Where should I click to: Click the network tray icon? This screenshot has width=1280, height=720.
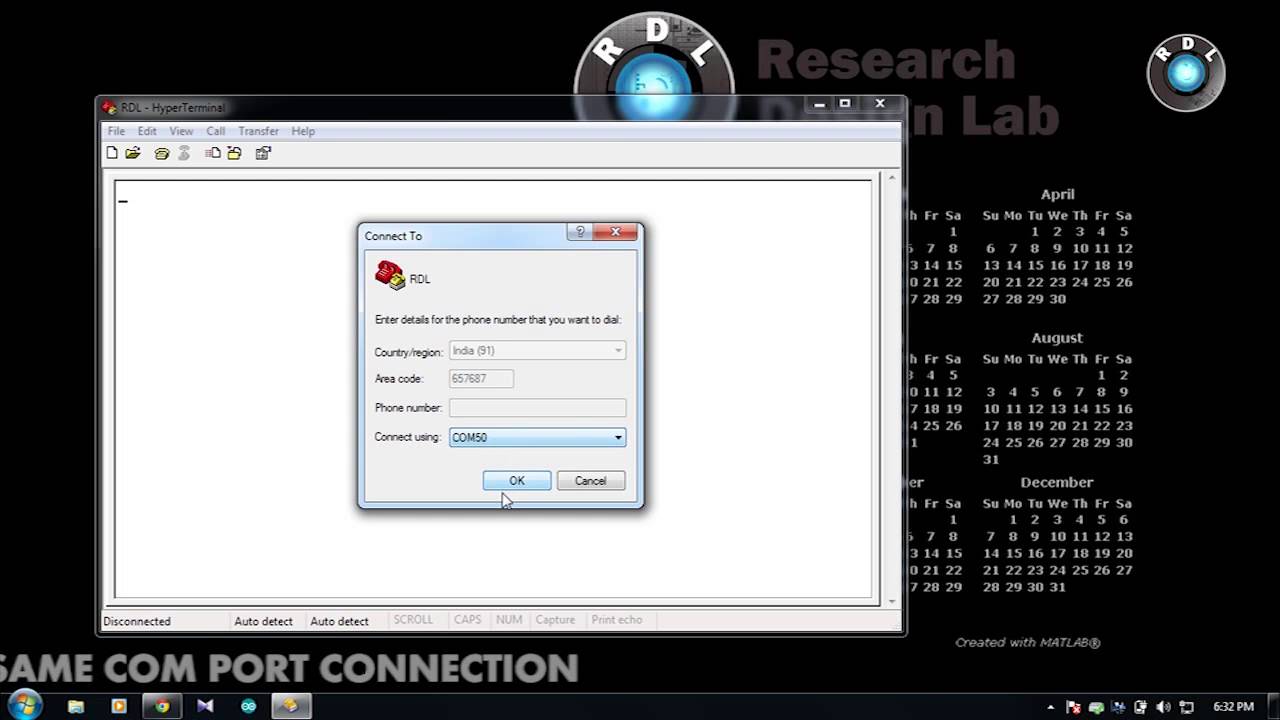click(1186, 707)
